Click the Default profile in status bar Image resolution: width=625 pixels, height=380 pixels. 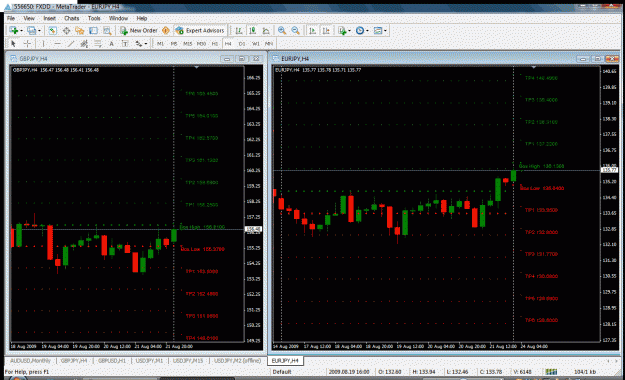pyautogui.click(x=282, y=372)
